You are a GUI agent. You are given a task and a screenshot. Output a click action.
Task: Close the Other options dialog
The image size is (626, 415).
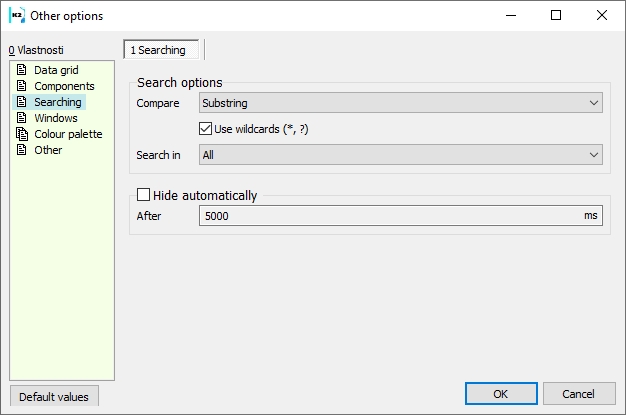601,16
